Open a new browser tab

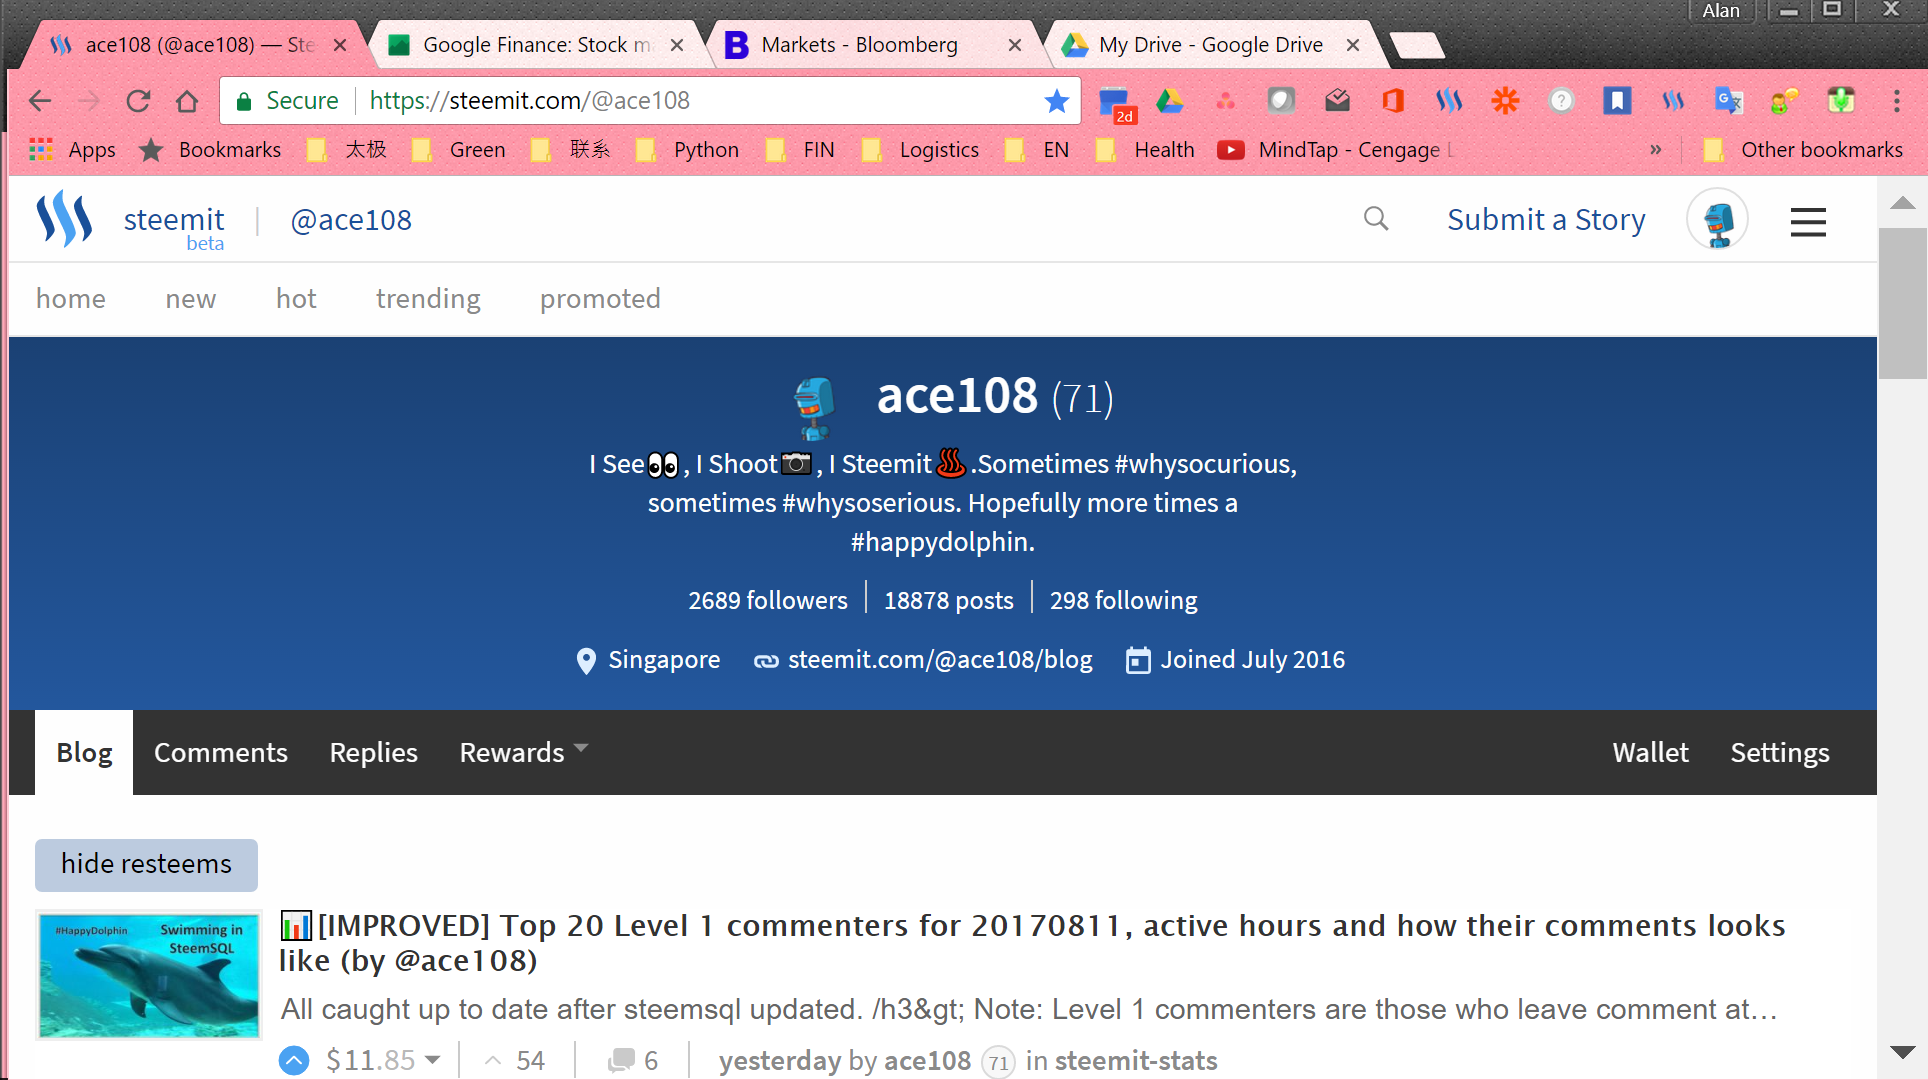tap(1416, 45)
